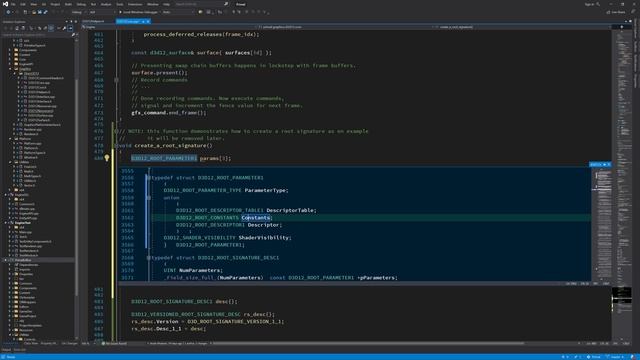Click gfx_command.end_frame() call

(x=169, y=113)
